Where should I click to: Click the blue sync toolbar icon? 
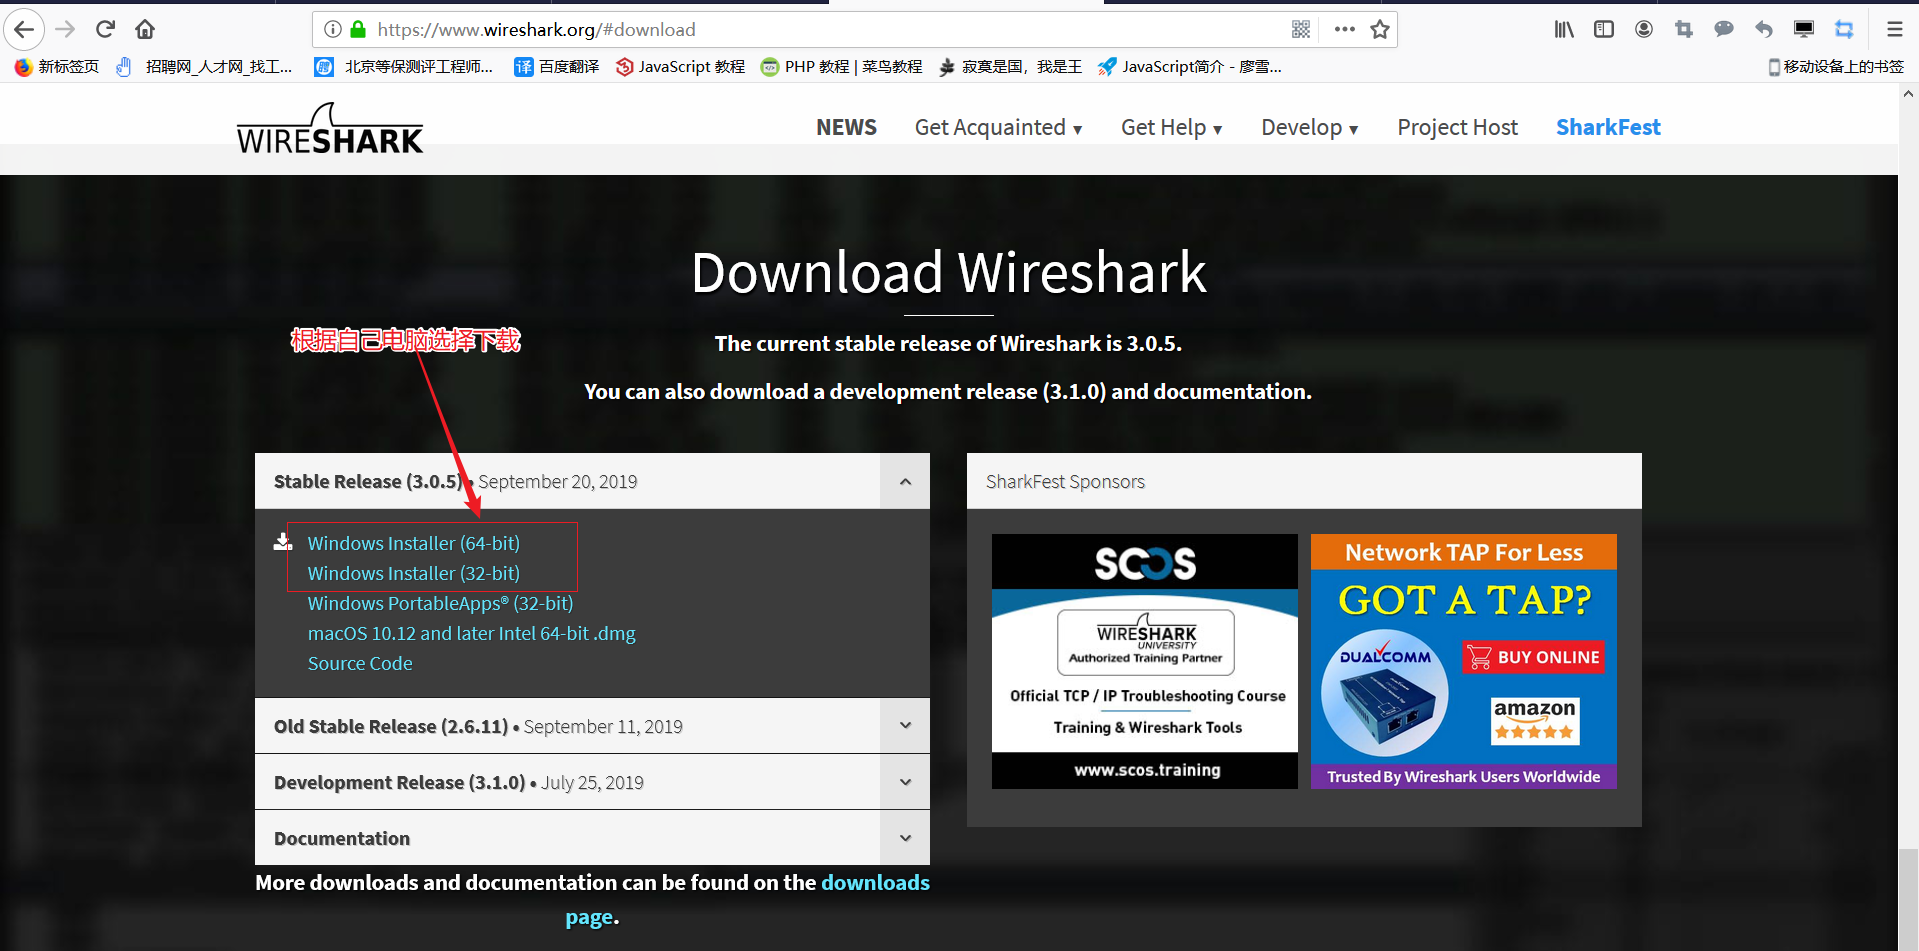coord(1844,29)
